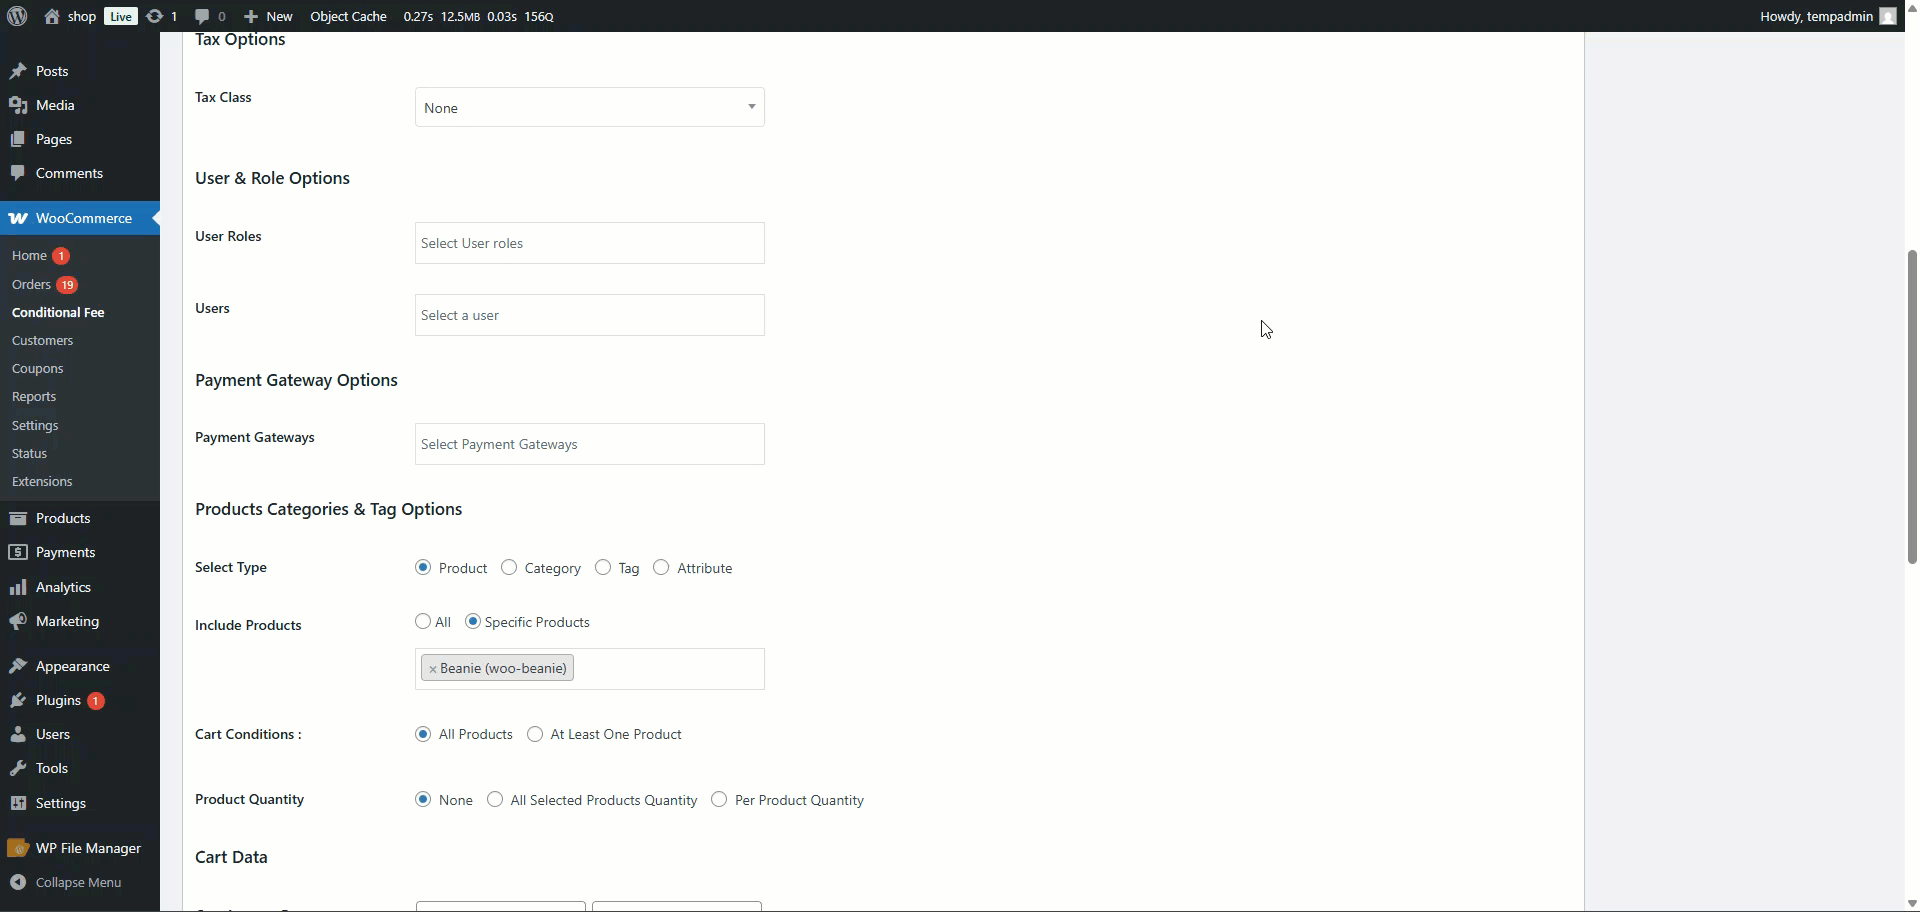
Task: Open Customers submenu item
Action: click(x=42, y=340)
